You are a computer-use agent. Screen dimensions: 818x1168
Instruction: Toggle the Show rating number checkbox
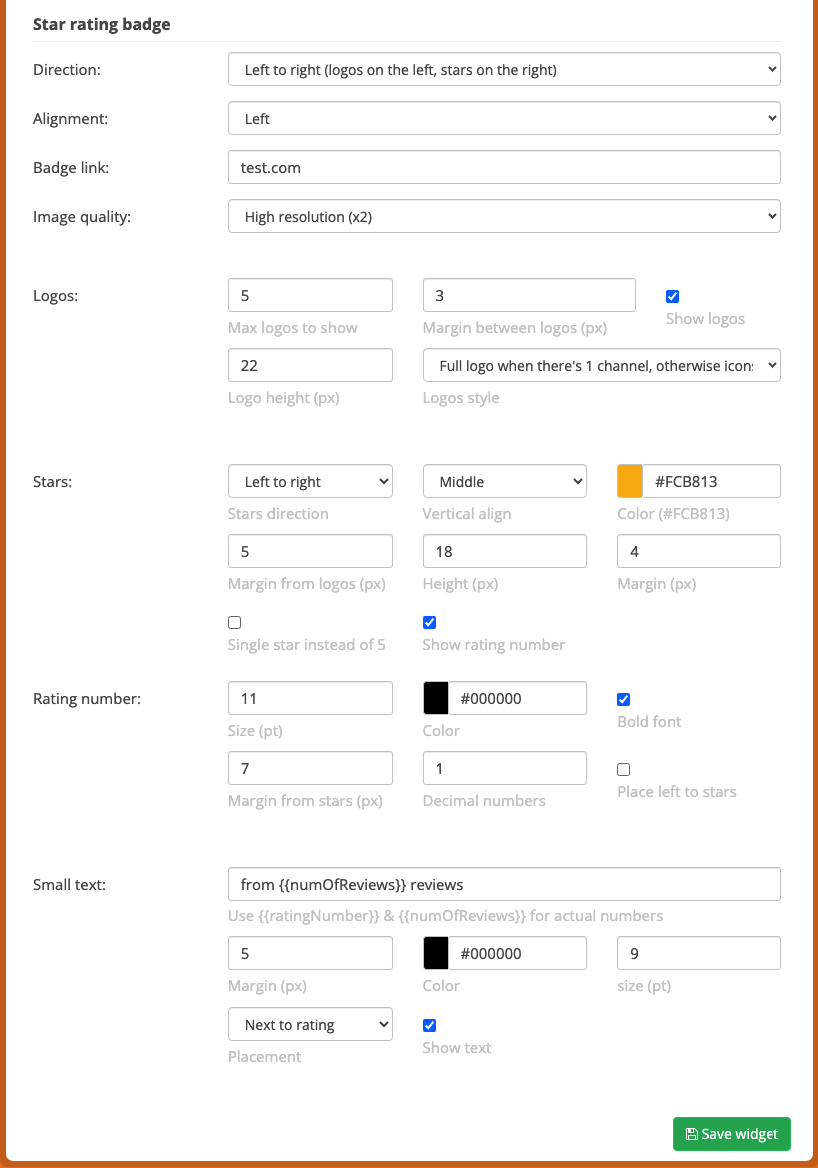[429, 622]
